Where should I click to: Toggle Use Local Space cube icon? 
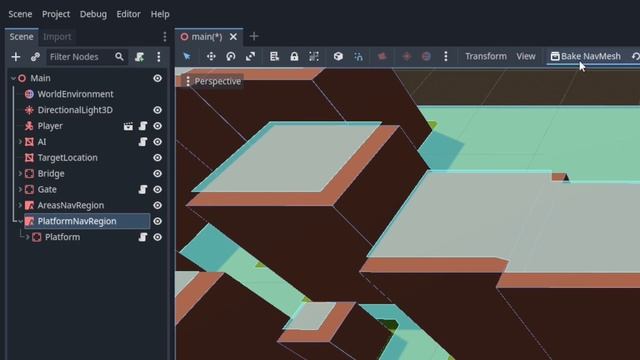[338, 56]
